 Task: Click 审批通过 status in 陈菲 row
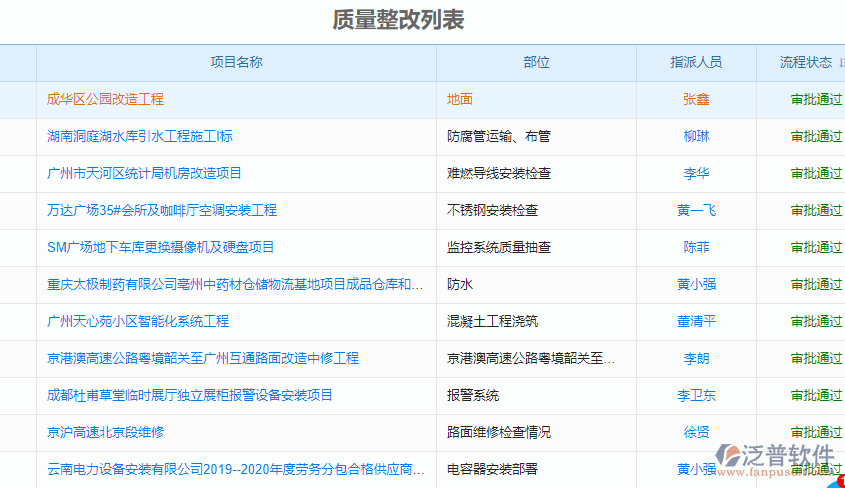[816, 247]
